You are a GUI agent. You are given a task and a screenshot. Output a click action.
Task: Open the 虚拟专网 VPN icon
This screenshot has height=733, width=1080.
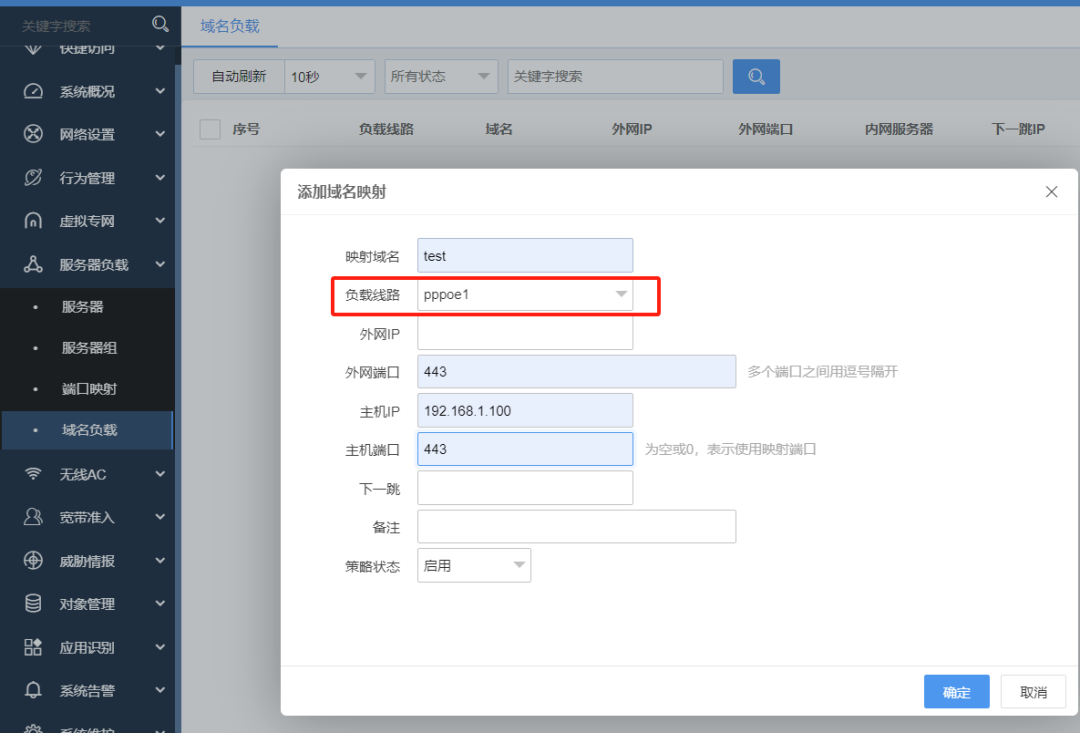24,220
